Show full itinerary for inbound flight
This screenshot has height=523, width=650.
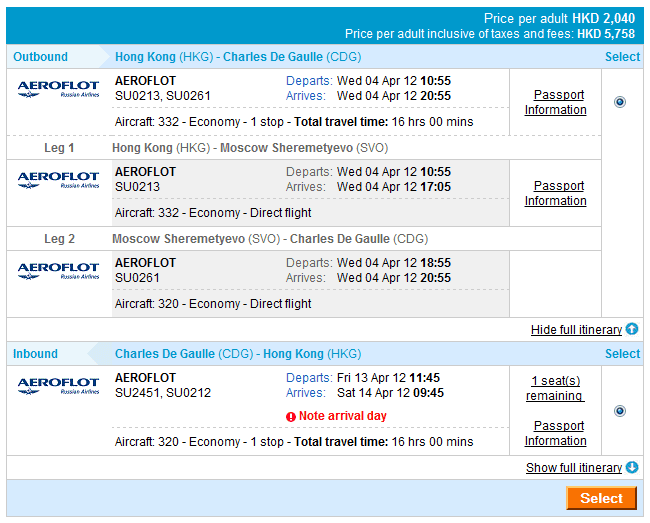click(x=573, y=468)
